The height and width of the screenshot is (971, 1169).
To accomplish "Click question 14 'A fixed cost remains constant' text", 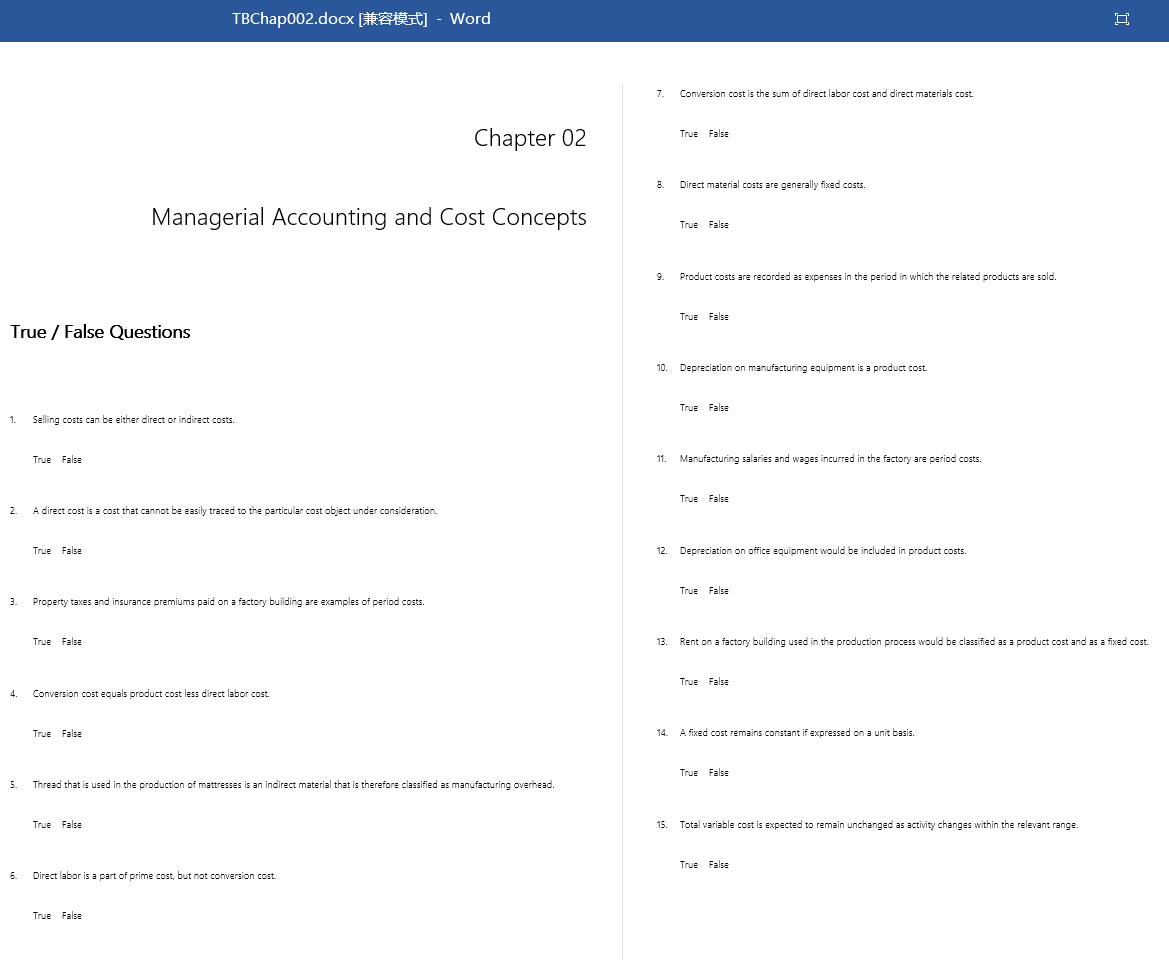I will (x=797, y=733).
